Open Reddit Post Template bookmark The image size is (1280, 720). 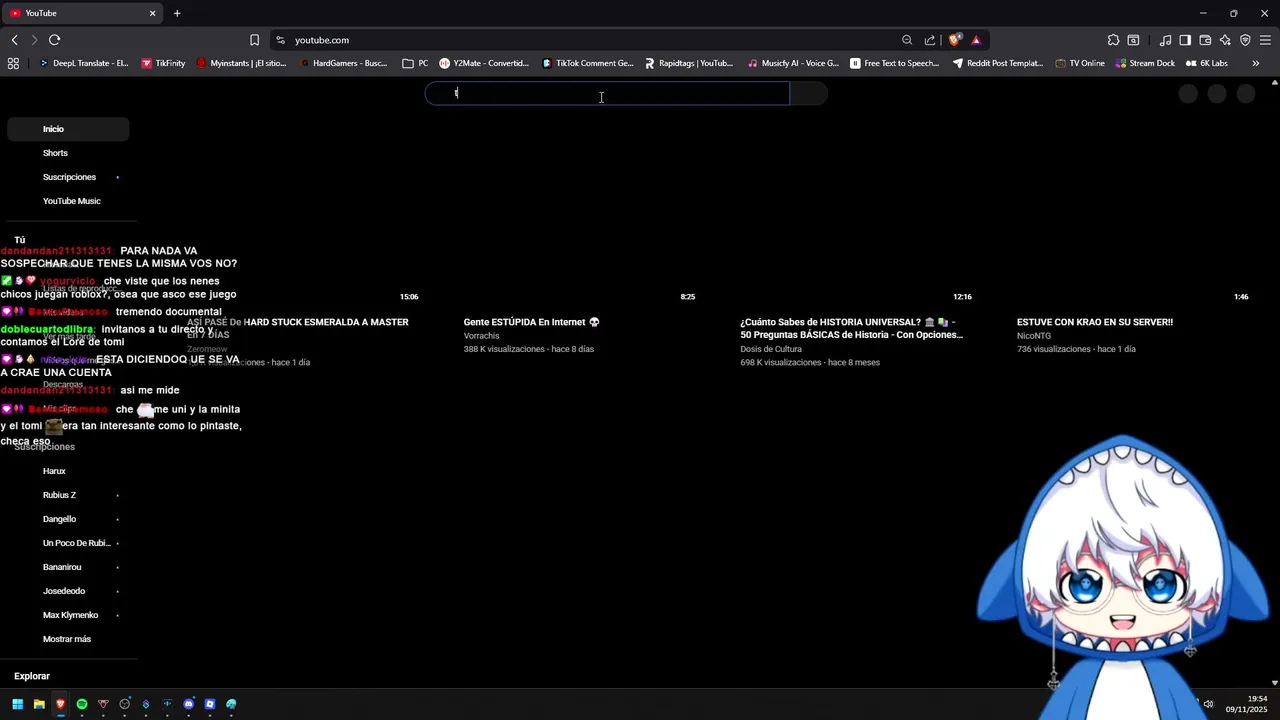[998, 63]
